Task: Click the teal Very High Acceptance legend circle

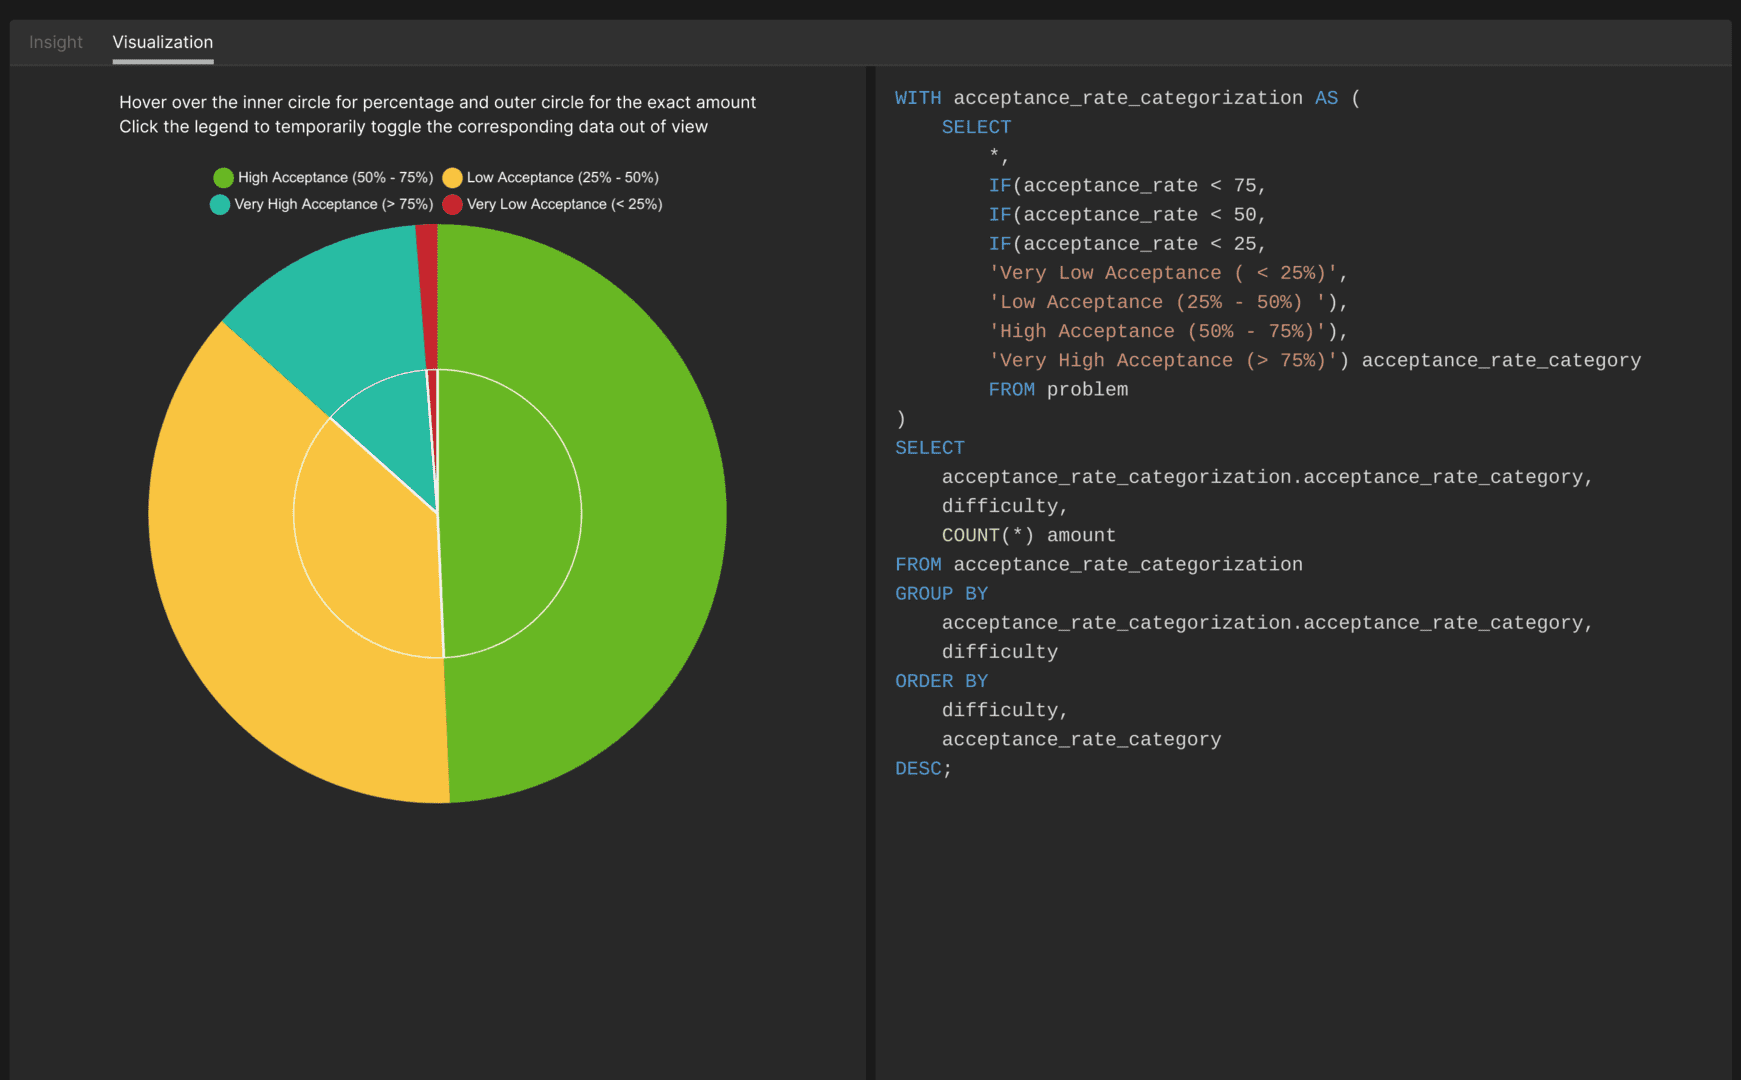Action: click(220, 205)
